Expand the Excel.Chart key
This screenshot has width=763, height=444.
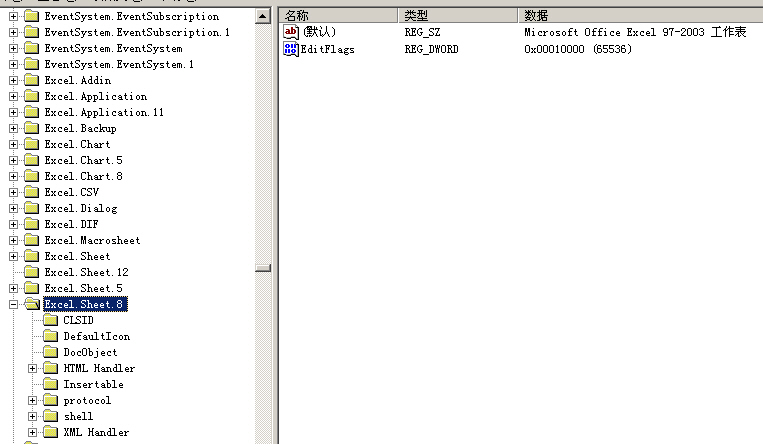(x=14, y=145)
